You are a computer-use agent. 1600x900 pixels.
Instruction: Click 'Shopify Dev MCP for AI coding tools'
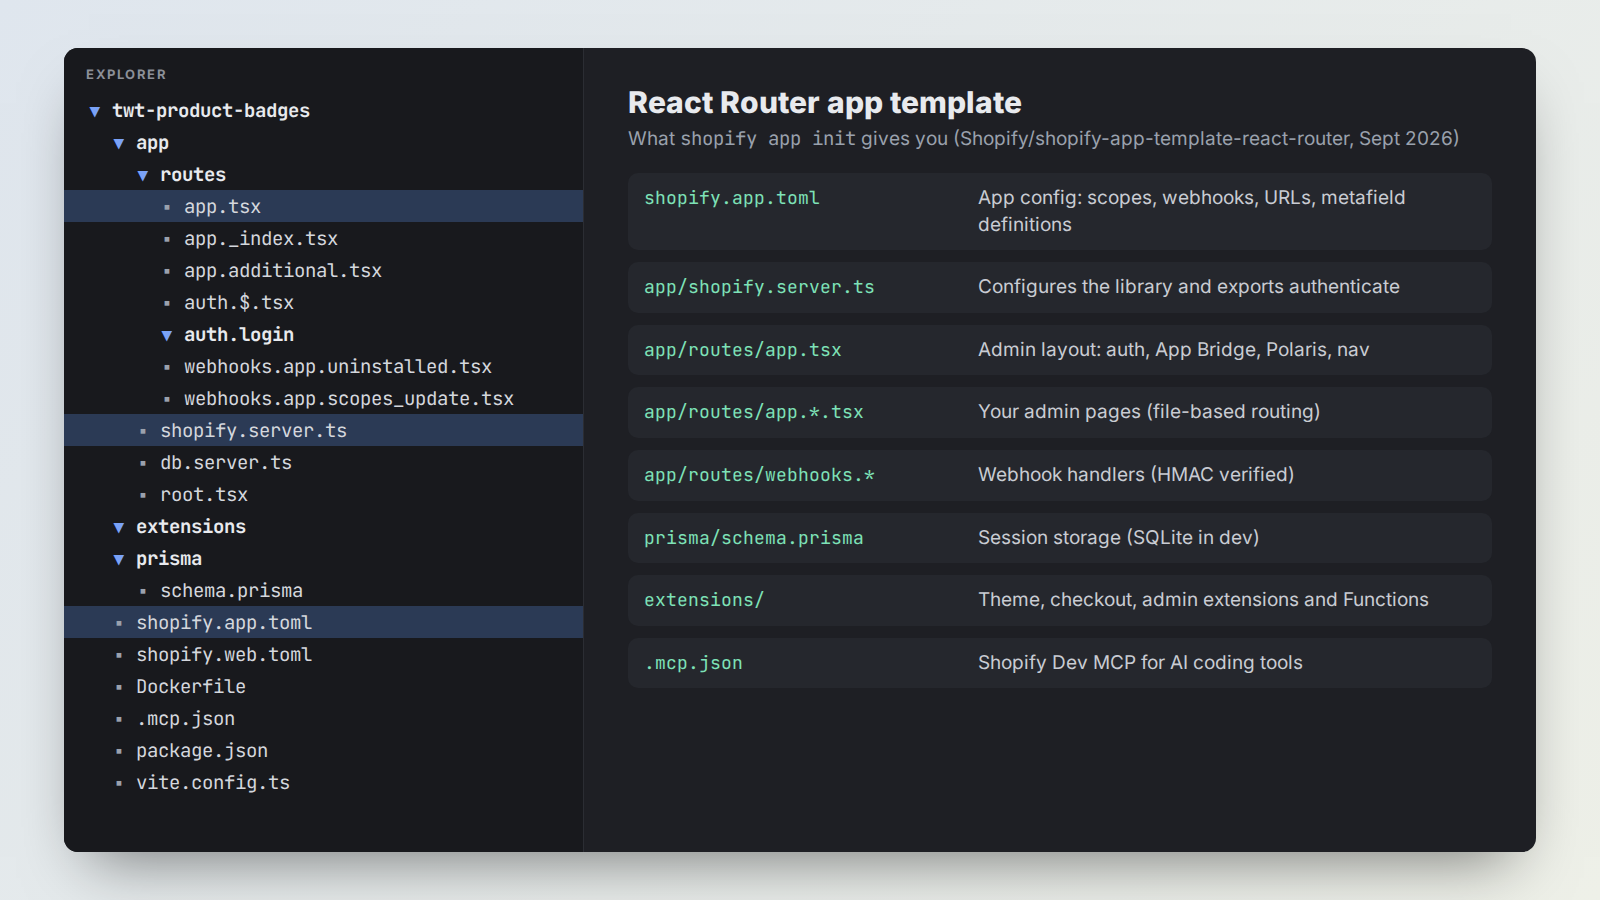click(x=1140, y=663)
